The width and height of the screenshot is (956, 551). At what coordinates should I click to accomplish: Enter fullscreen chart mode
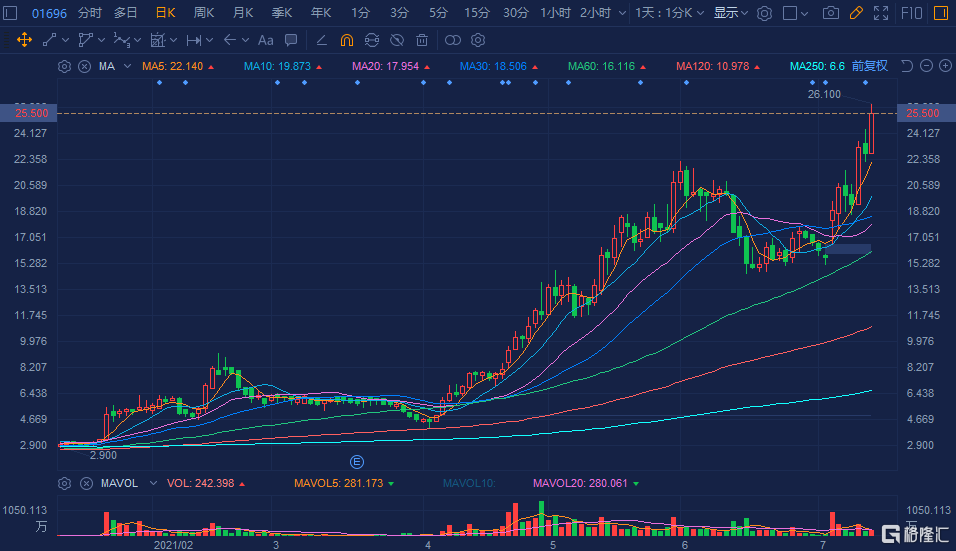click(880, 13)
